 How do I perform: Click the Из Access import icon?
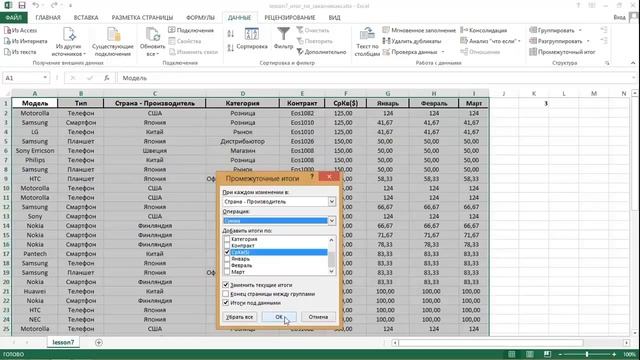[x=7, y=31]
